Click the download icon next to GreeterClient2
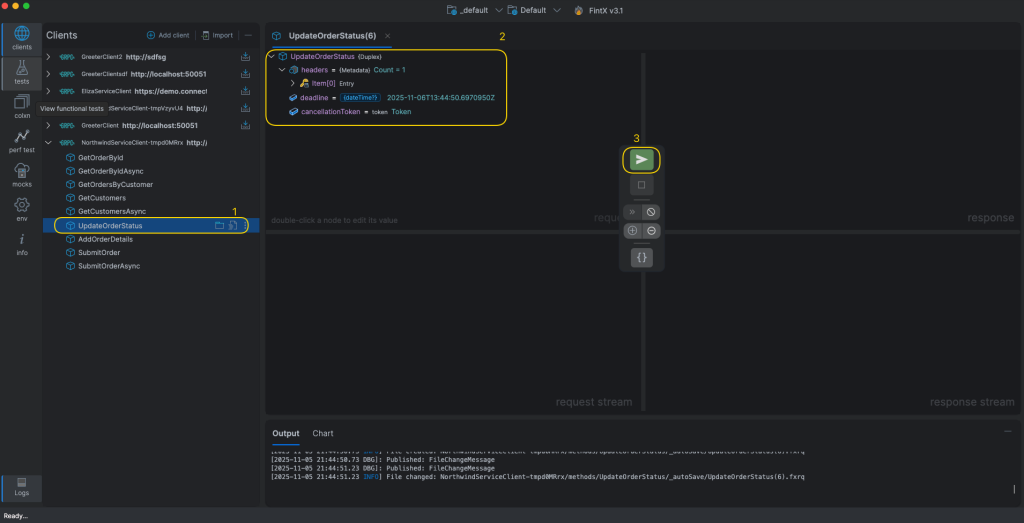This screenshot has width=1024, height=523. (x=245, y=57)
